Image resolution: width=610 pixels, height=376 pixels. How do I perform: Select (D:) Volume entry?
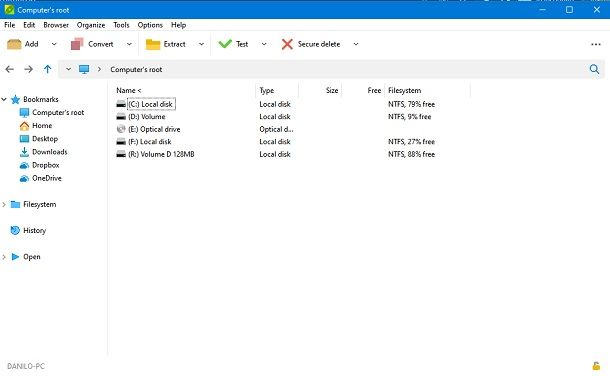147,117
